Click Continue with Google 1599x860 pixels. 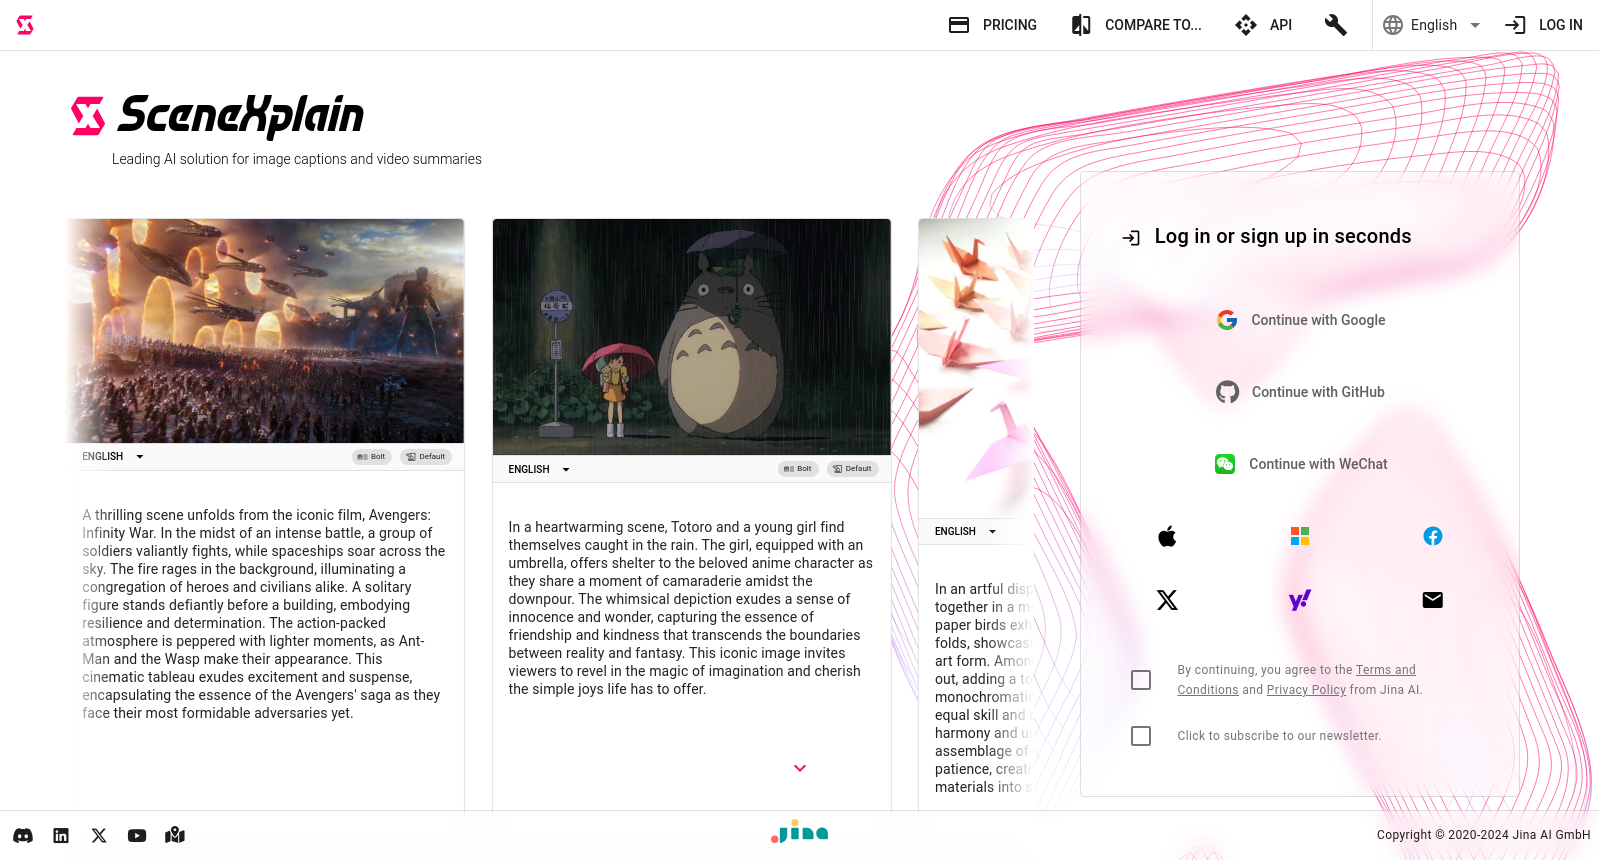[1300, 320]
